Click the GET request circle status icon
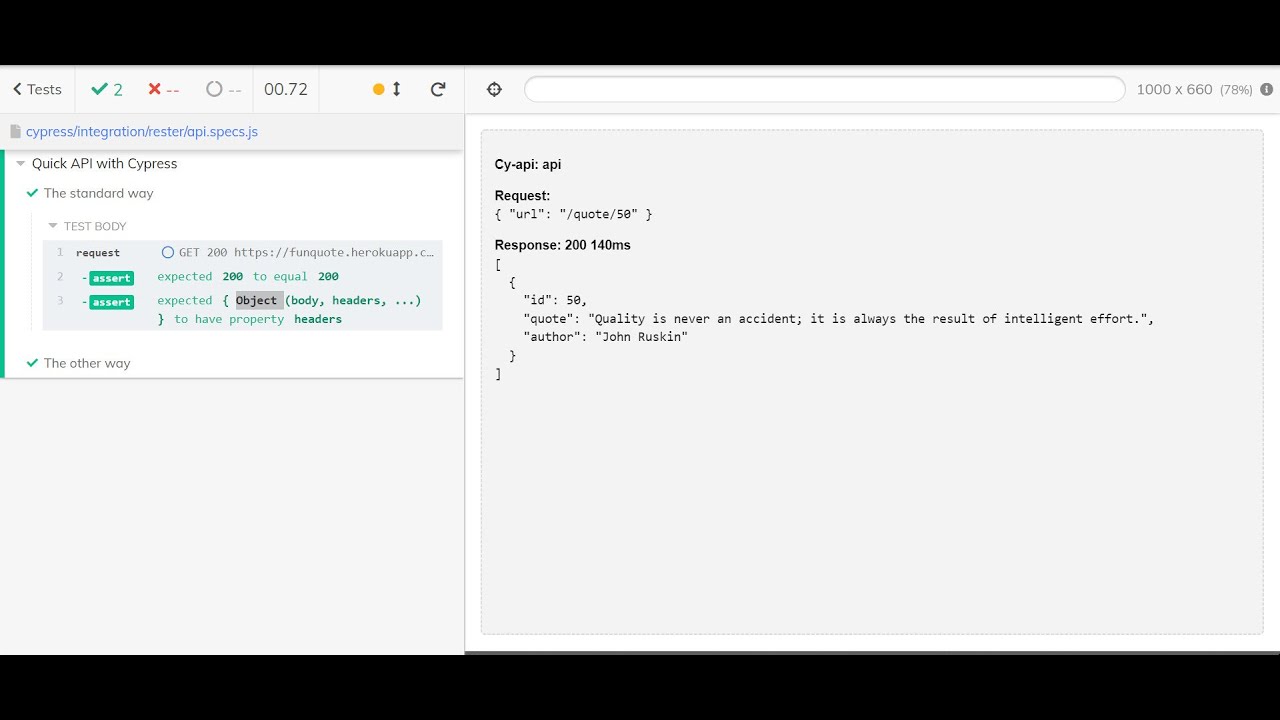The image size is (1280, 720). coord(168,253)
